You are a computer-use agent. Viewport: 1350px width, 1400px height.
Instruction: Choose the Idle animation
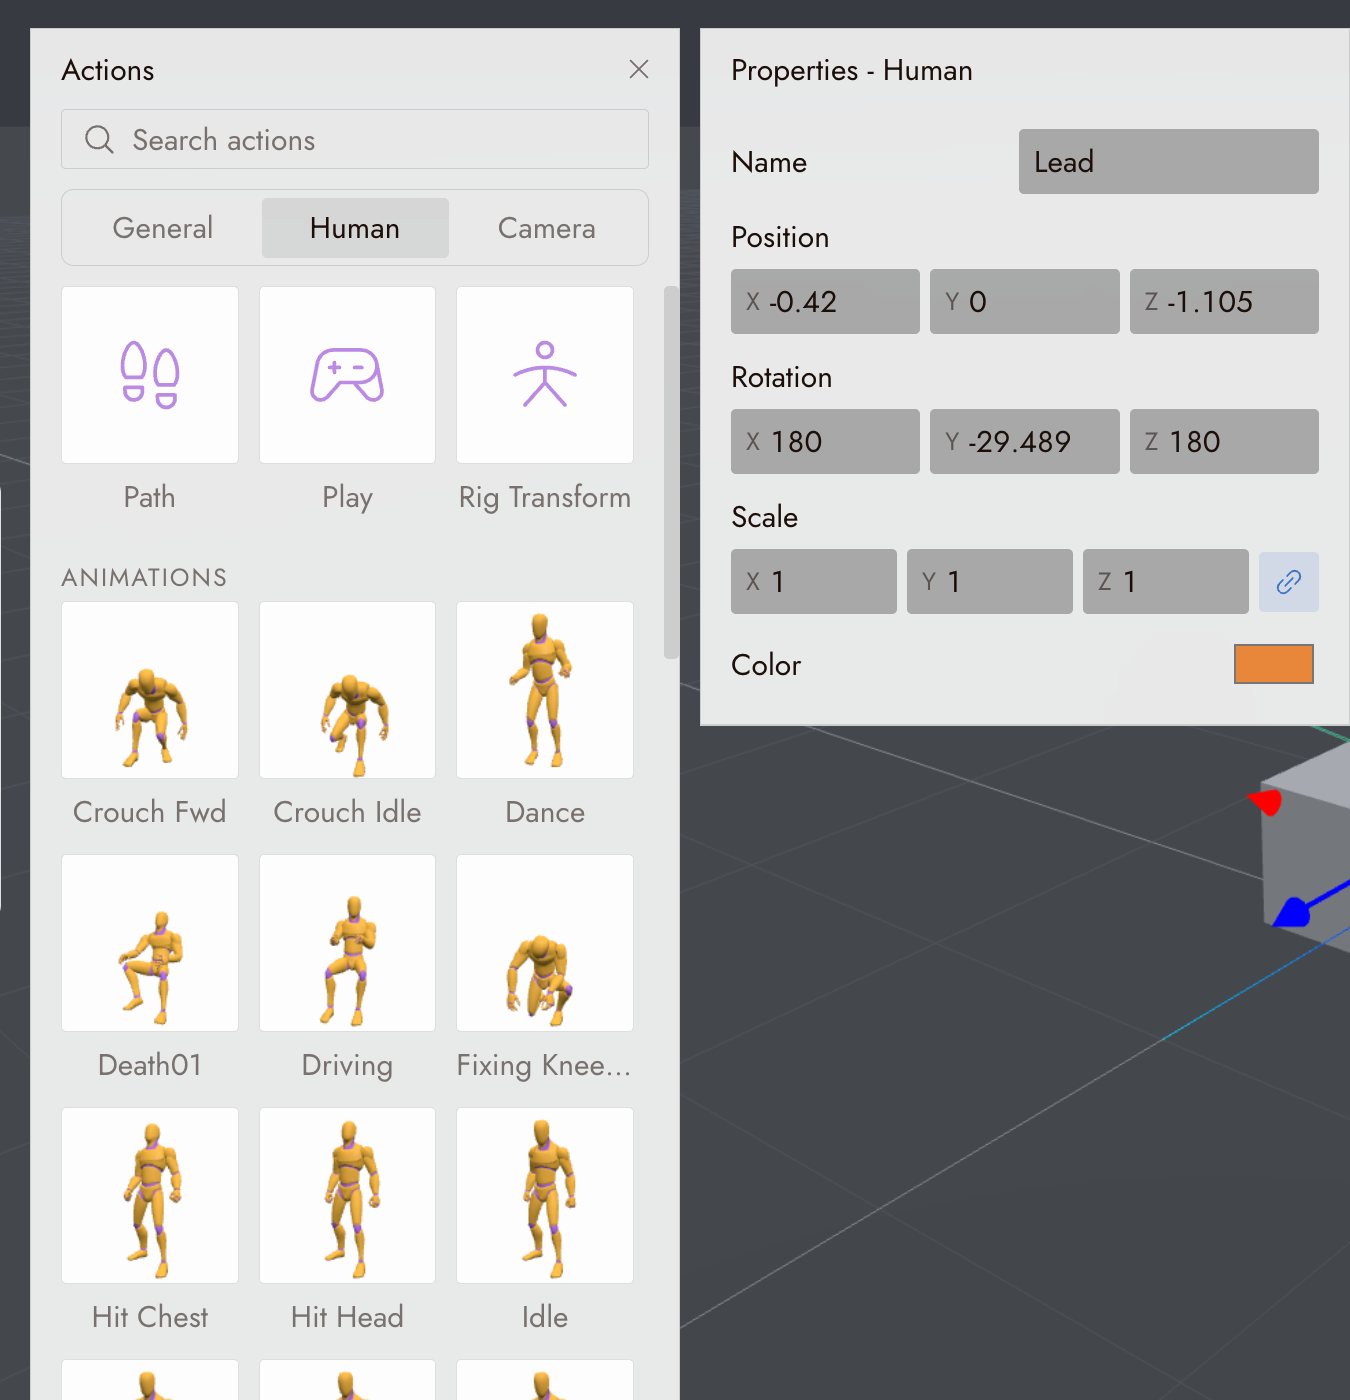point(545,1195)
